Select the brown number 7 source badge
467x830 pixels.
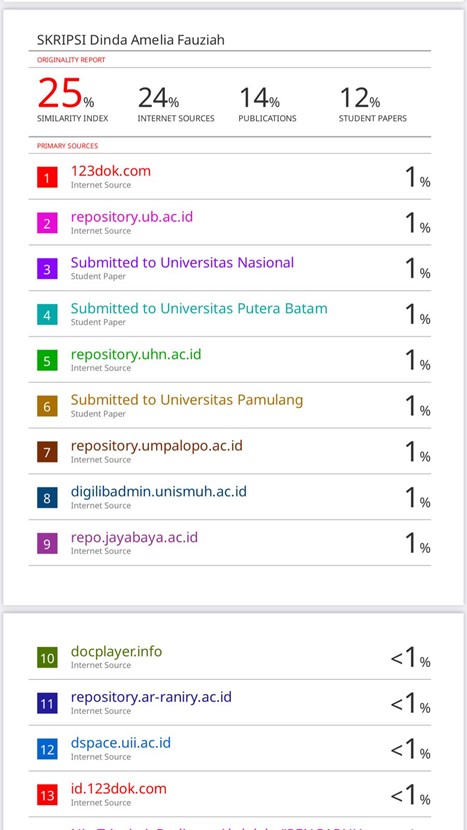(x=47, y=452)
